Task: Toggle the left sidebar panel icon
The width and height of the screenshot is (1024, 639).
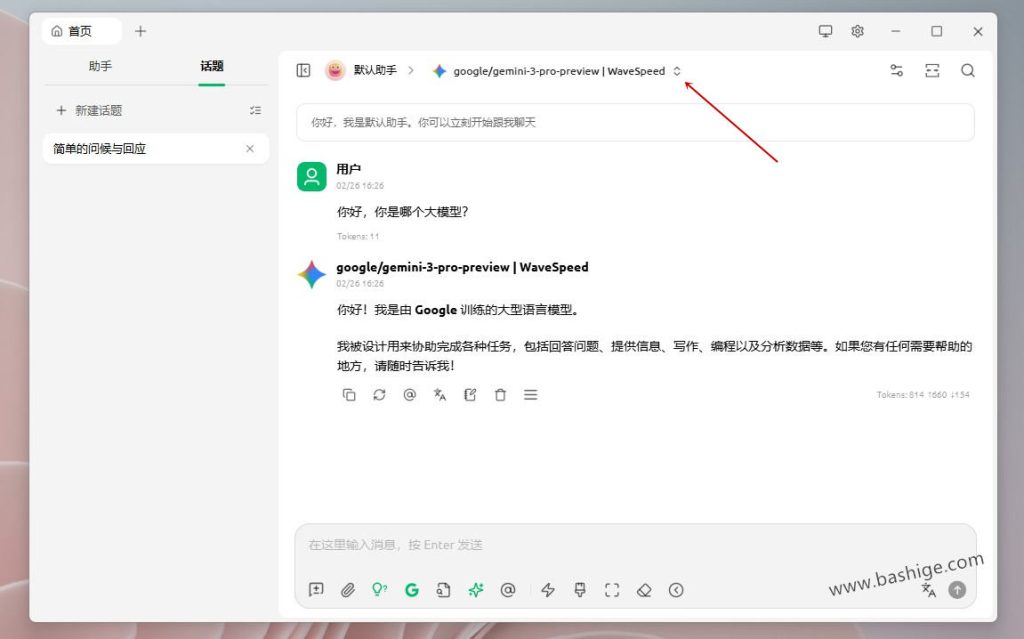Action: [303, 70]
